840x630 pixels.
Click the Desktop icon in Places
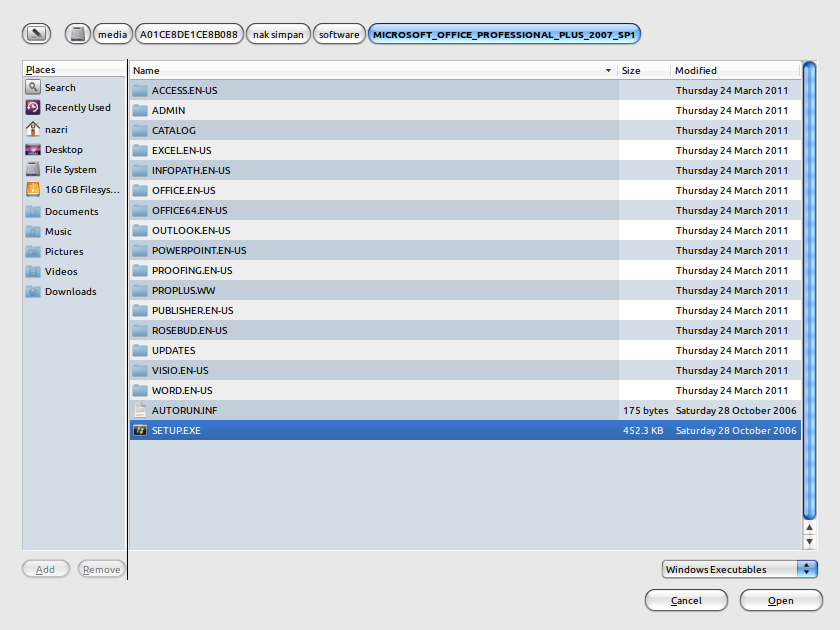(x=33, y=149)
